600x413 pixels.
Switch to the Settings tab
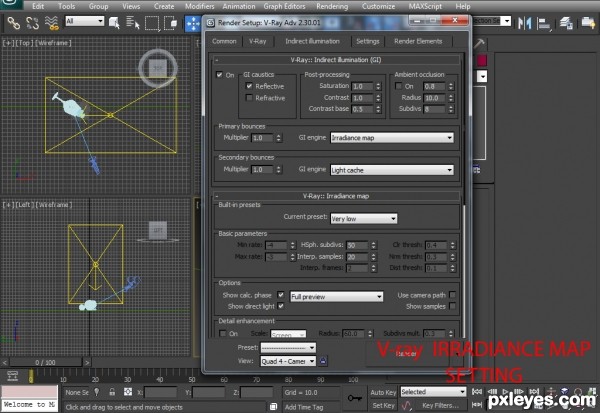coord(367,41)
